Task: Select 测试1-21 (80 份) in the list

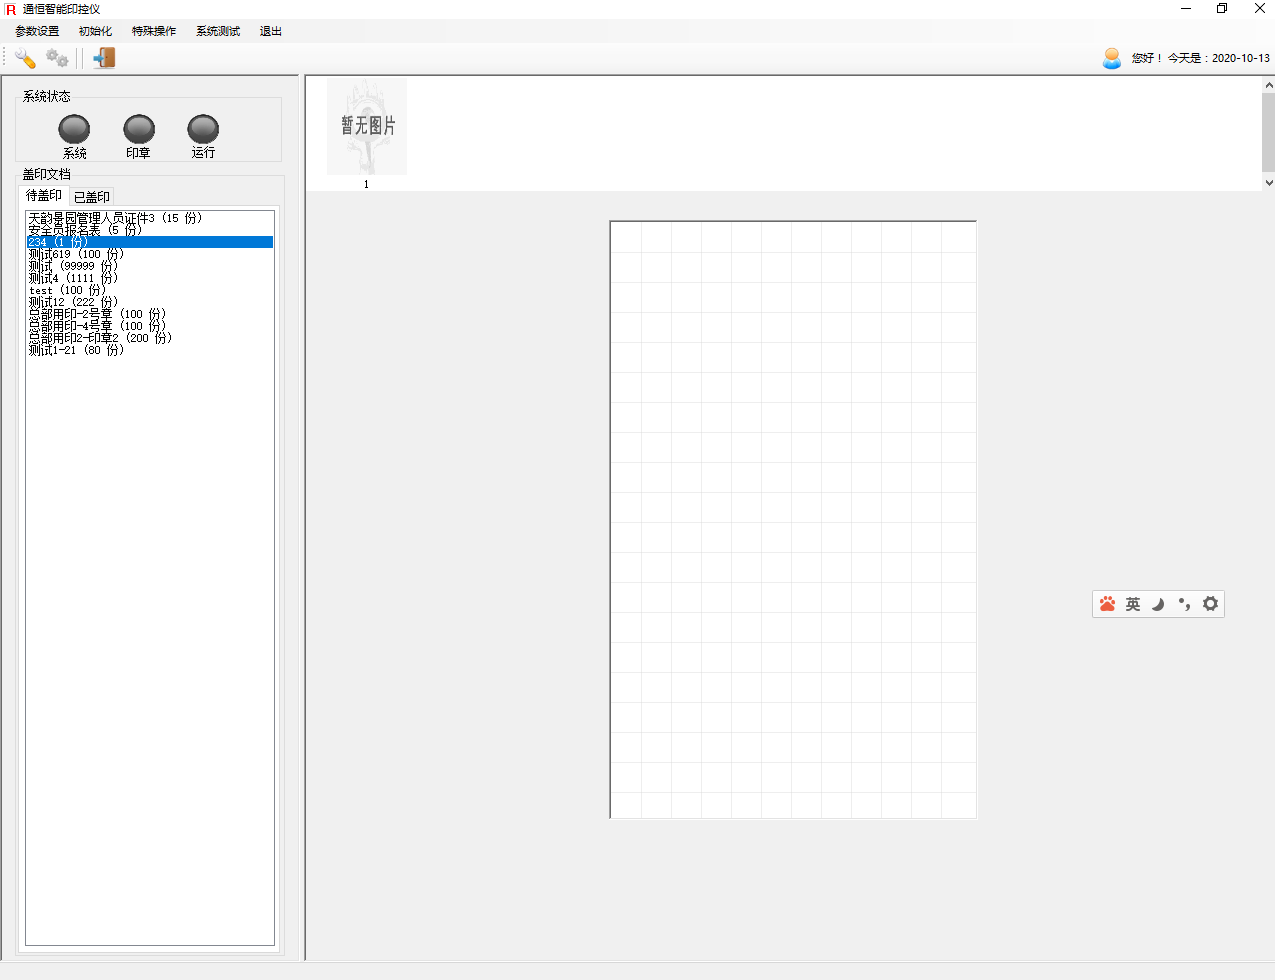Action: click(x=150, y=350)
